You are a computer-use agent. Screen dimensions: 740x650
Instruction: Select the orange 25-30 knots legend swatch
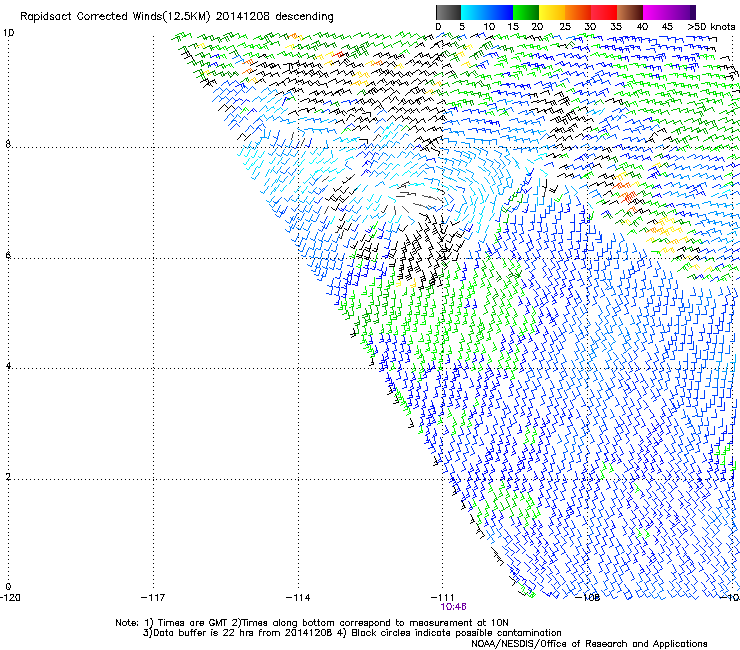(x=578, y=12)
